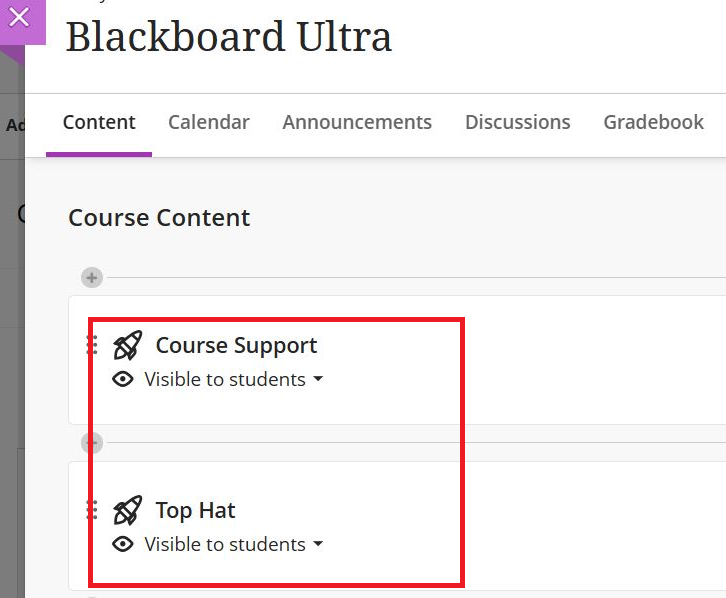Click the eye icon under Course Support
Image resolution: width=726 pixels, height=598 pixels.
click(123, 380)
